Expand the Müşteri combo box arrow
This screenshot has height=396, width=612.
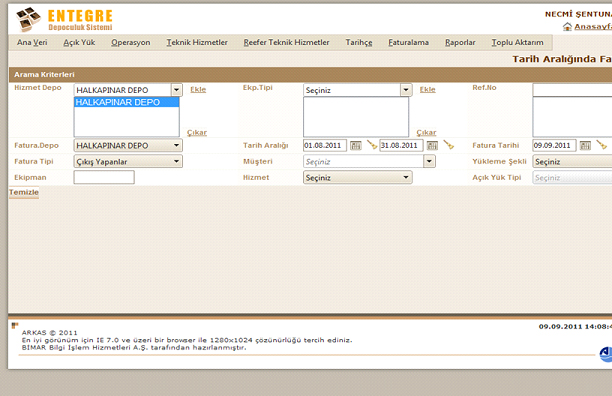point(429,162)
